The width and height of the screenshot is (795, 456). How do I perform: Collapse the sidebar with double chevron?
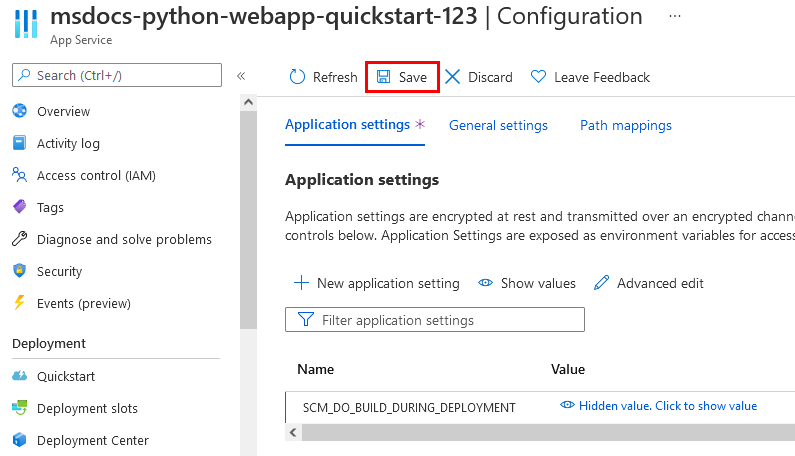point(241,76)
